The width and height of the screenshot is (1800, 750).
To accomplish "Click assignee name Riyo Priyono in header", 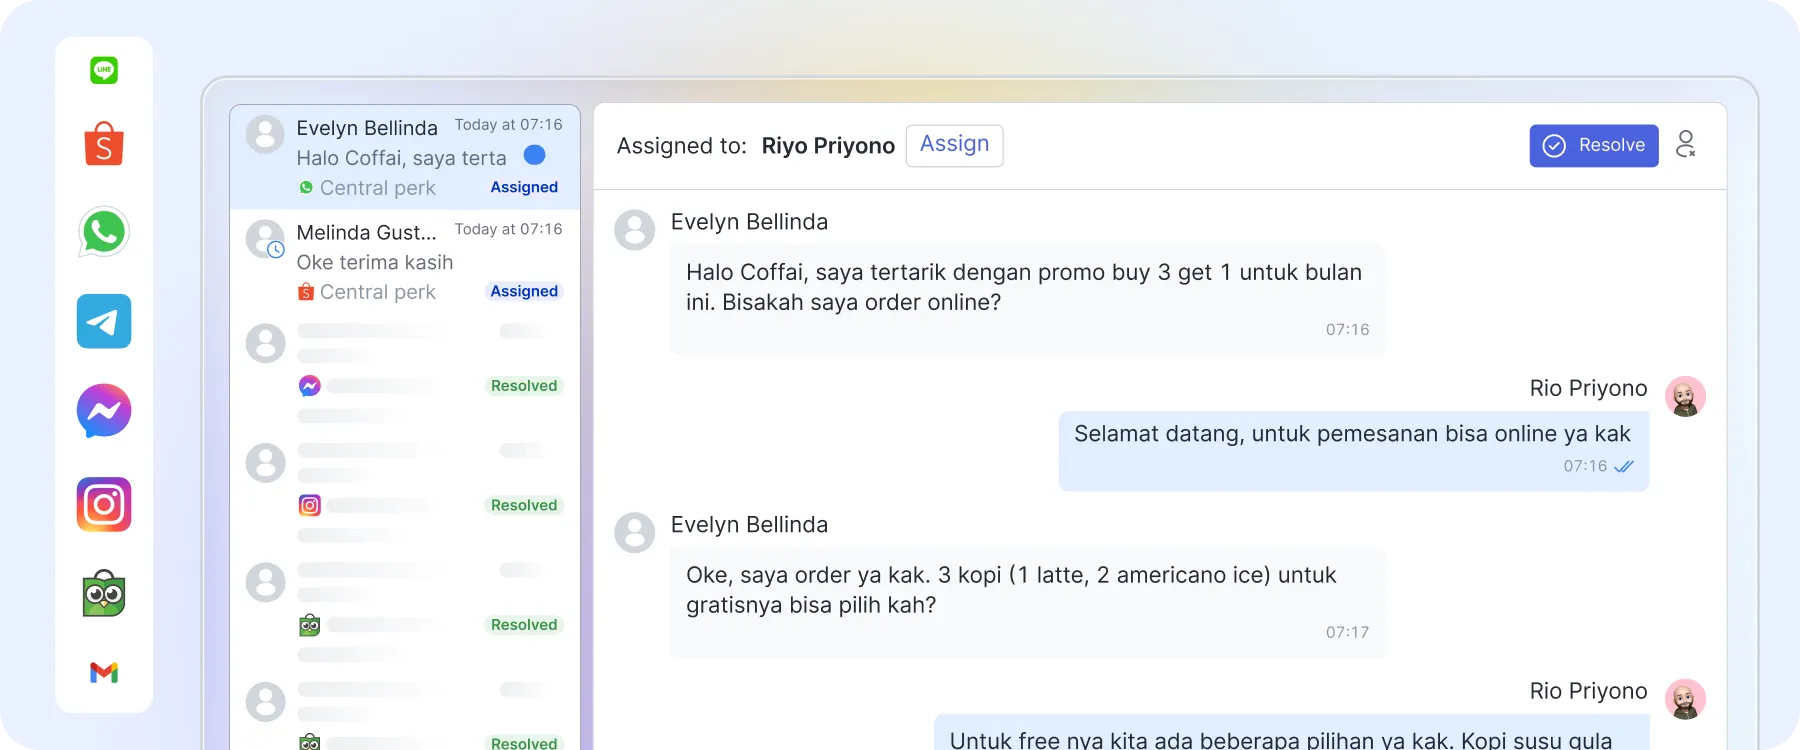I will 828,146.
